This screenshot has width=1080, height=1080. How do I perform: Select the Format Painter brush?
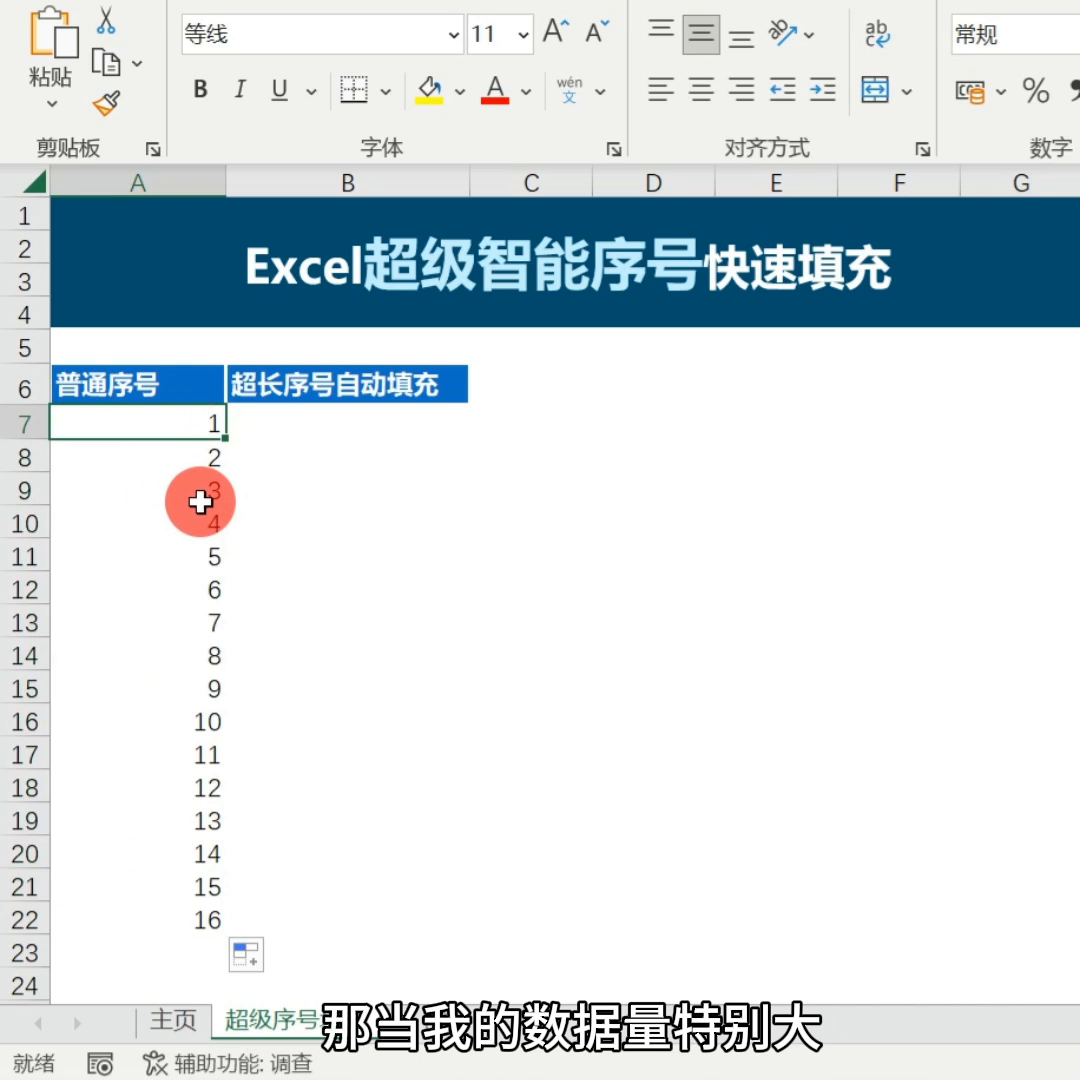click(106, 103)
